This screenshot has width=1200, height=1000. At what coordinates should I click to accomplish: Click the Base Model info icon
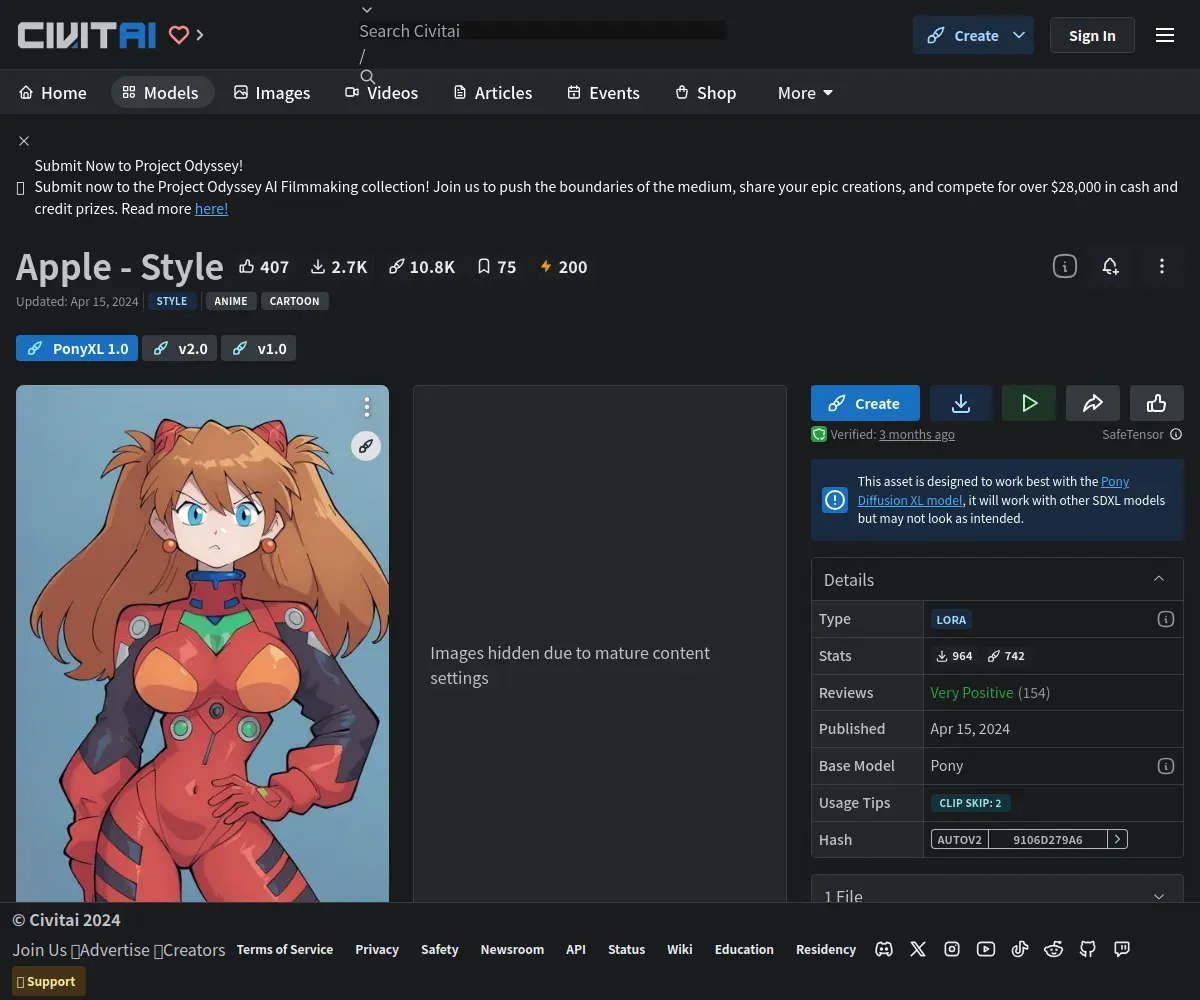click(x=1165, y=766)
